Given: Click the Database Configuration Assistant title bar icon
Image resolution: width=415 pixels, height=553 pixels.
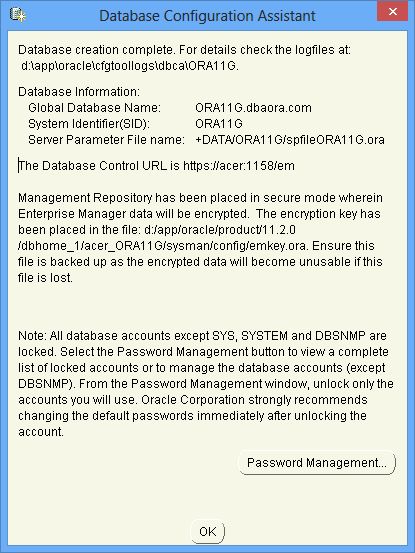Looking at the screenshot, I should point(17,15).
